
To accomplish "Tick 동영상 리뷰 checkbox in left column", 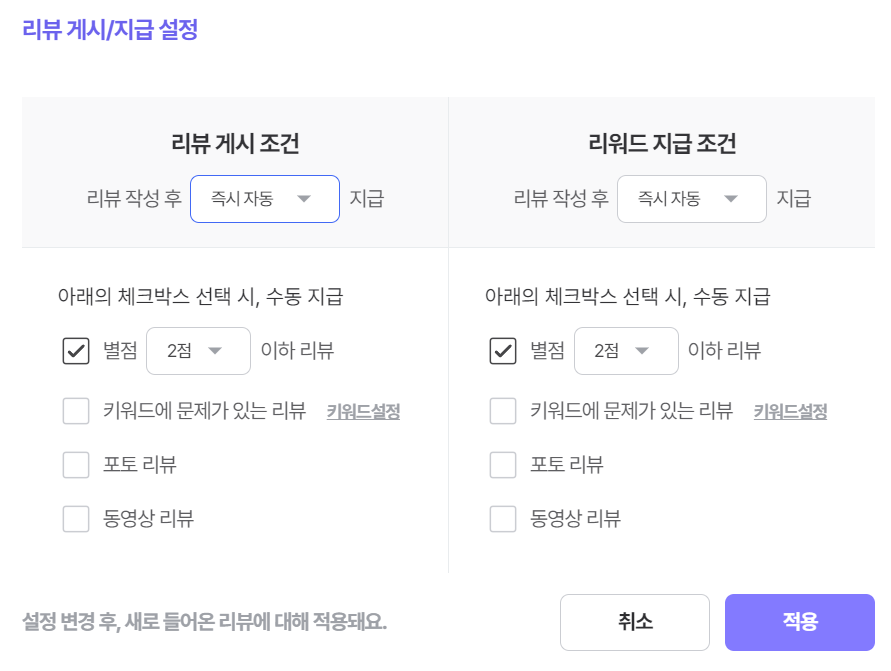I will [x=76, y=519].
